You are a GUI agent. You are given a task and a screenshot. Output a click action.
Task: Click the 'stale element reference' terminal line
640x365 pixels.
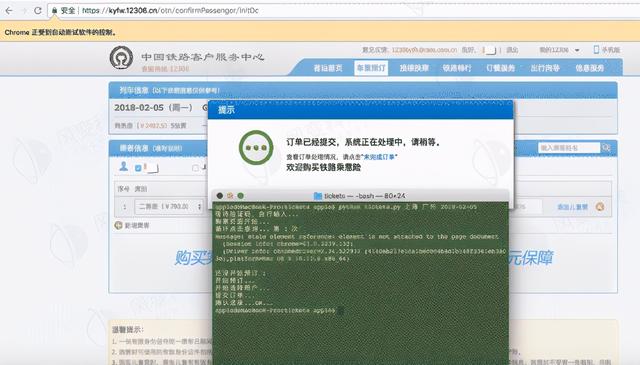click(357, 236)
